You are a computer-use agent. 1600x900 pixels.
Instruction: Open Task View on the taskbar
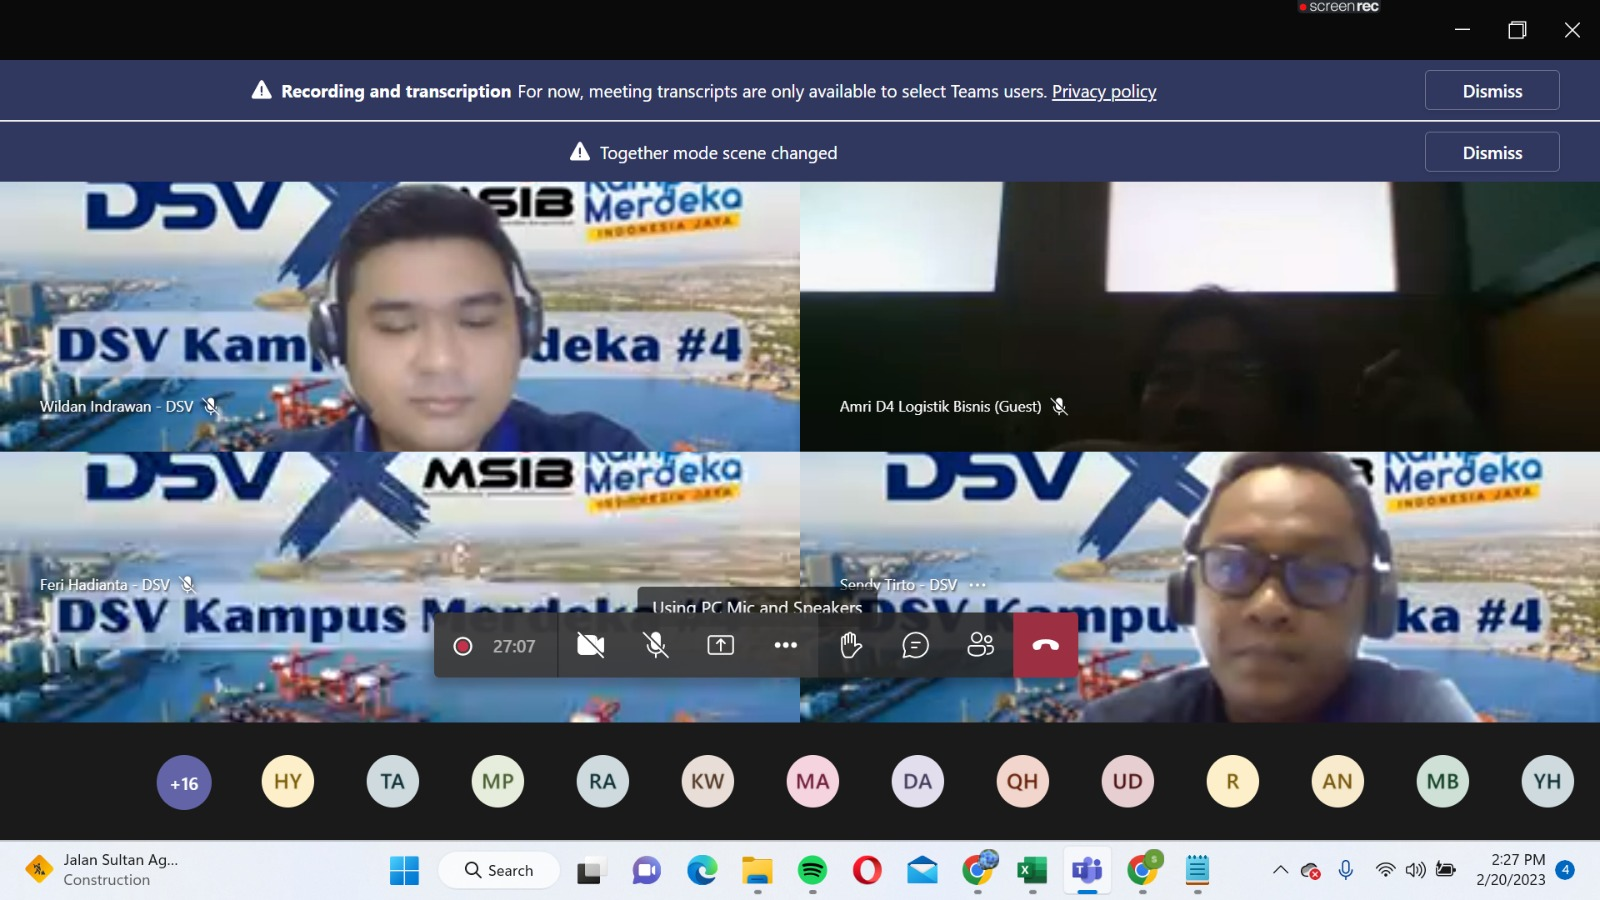click(591, 871)
